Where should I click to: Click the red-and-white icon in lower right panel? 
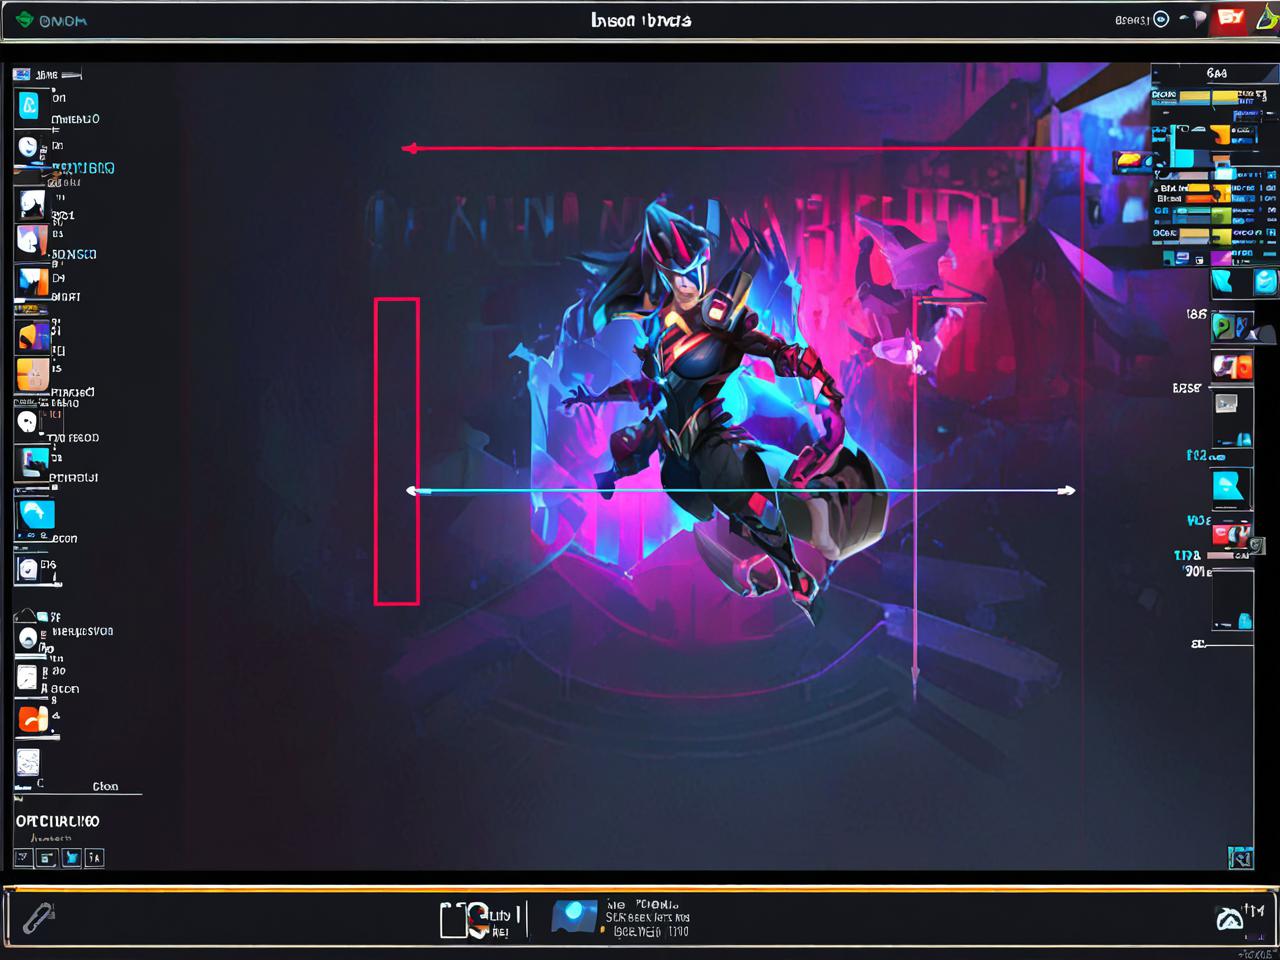point(1232,534)
